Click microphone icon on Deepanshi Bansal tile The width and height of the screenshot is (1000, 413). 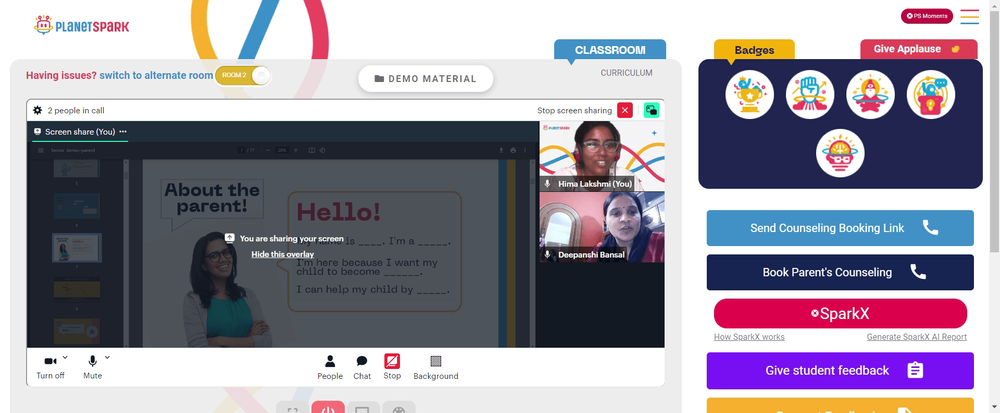(547, 254)
